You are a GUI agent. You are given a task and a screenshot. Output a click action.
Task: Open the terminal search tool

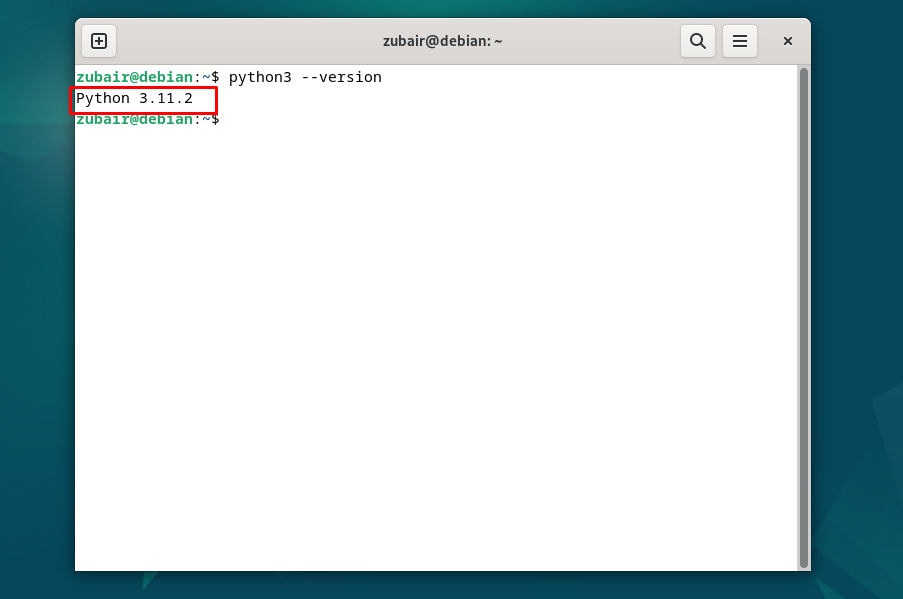697,41
